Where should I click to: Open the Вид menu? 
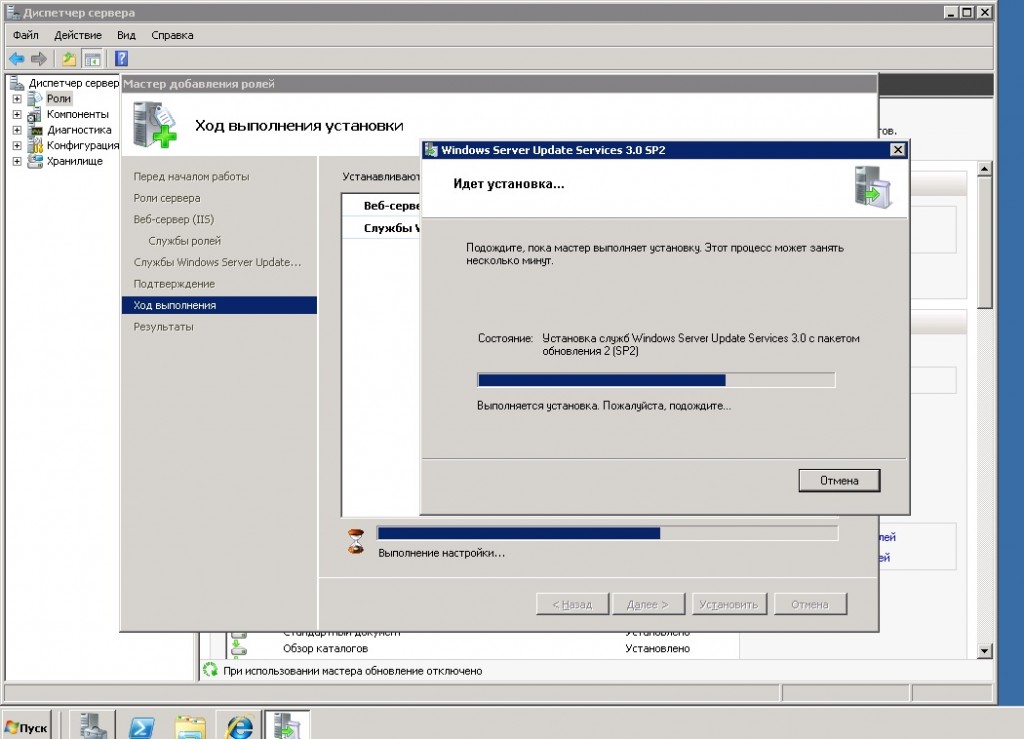pyautogui.click(x=126, y=35)
